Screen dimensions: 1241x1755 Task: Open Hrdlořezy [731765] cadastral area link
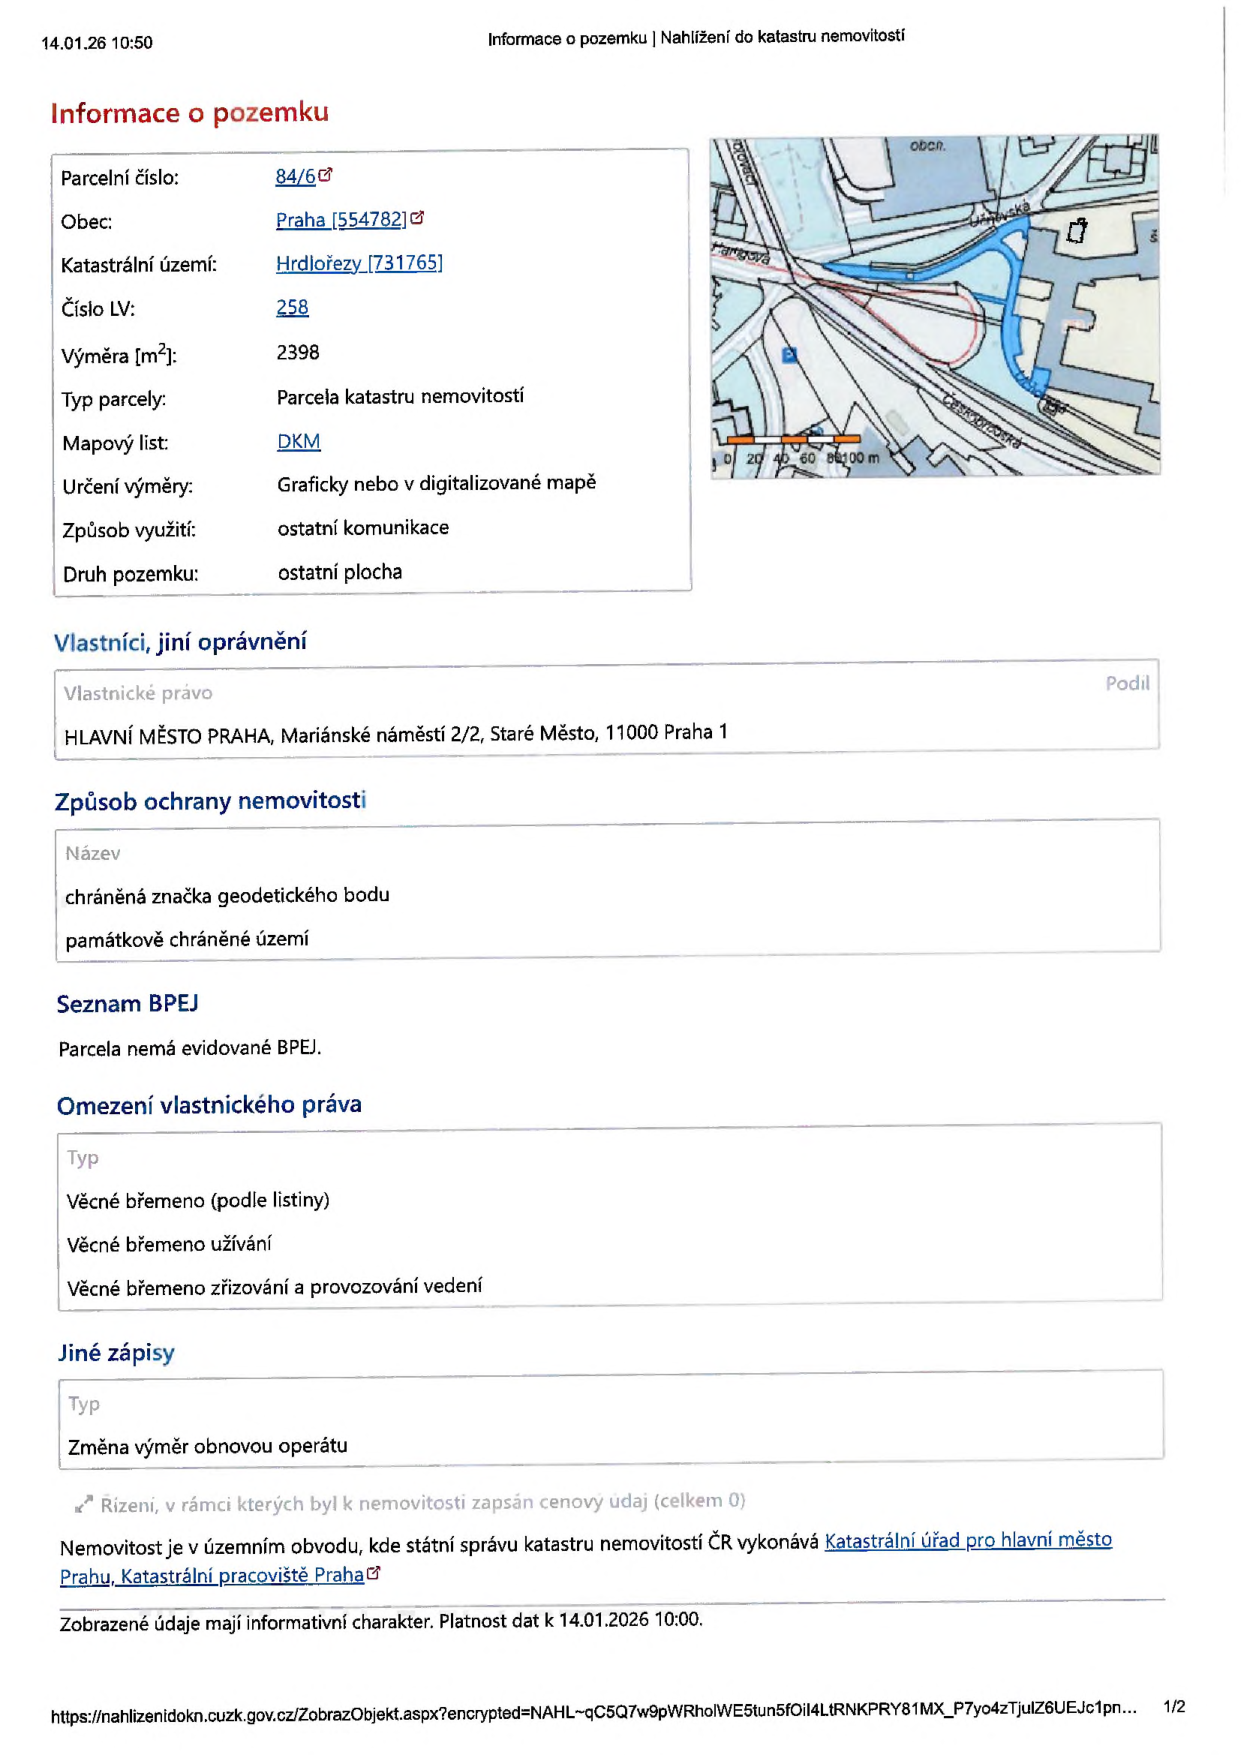pos(359,263)
